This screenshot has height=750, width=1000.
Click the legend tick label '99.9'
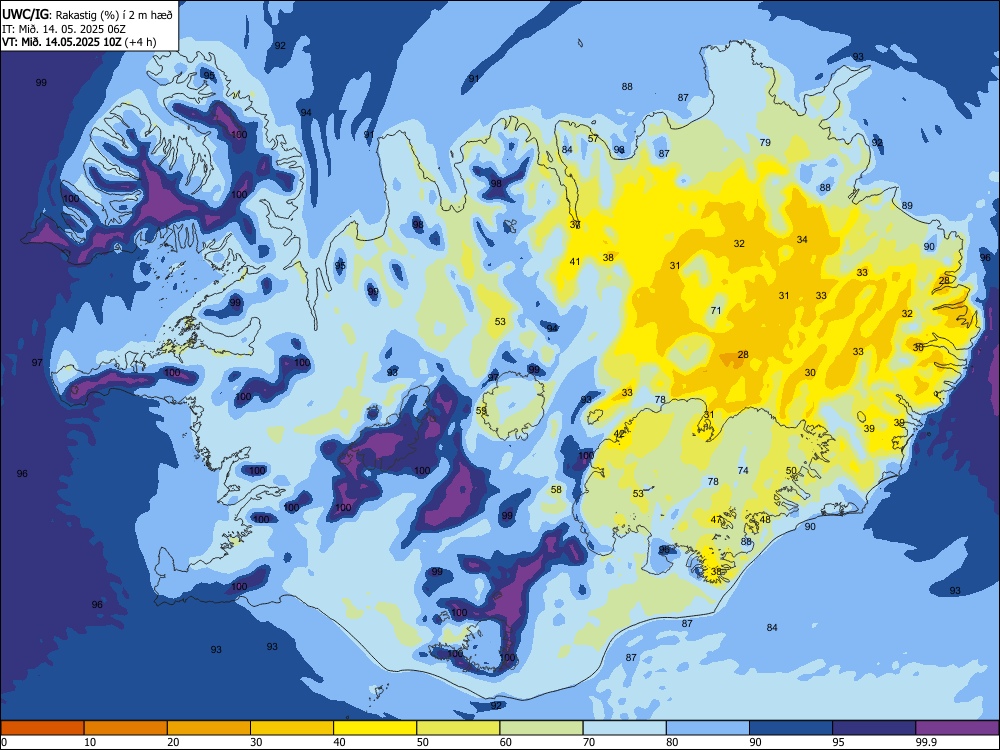(926, 742)
